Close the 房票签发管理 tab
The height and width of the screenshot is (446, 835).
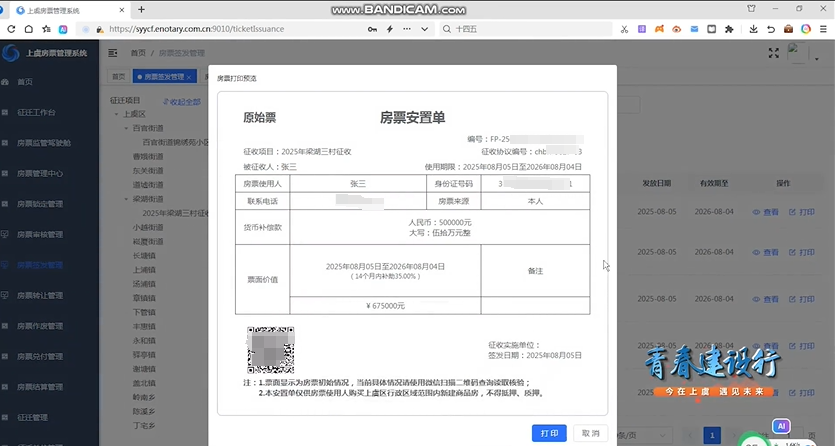[189, 76]
